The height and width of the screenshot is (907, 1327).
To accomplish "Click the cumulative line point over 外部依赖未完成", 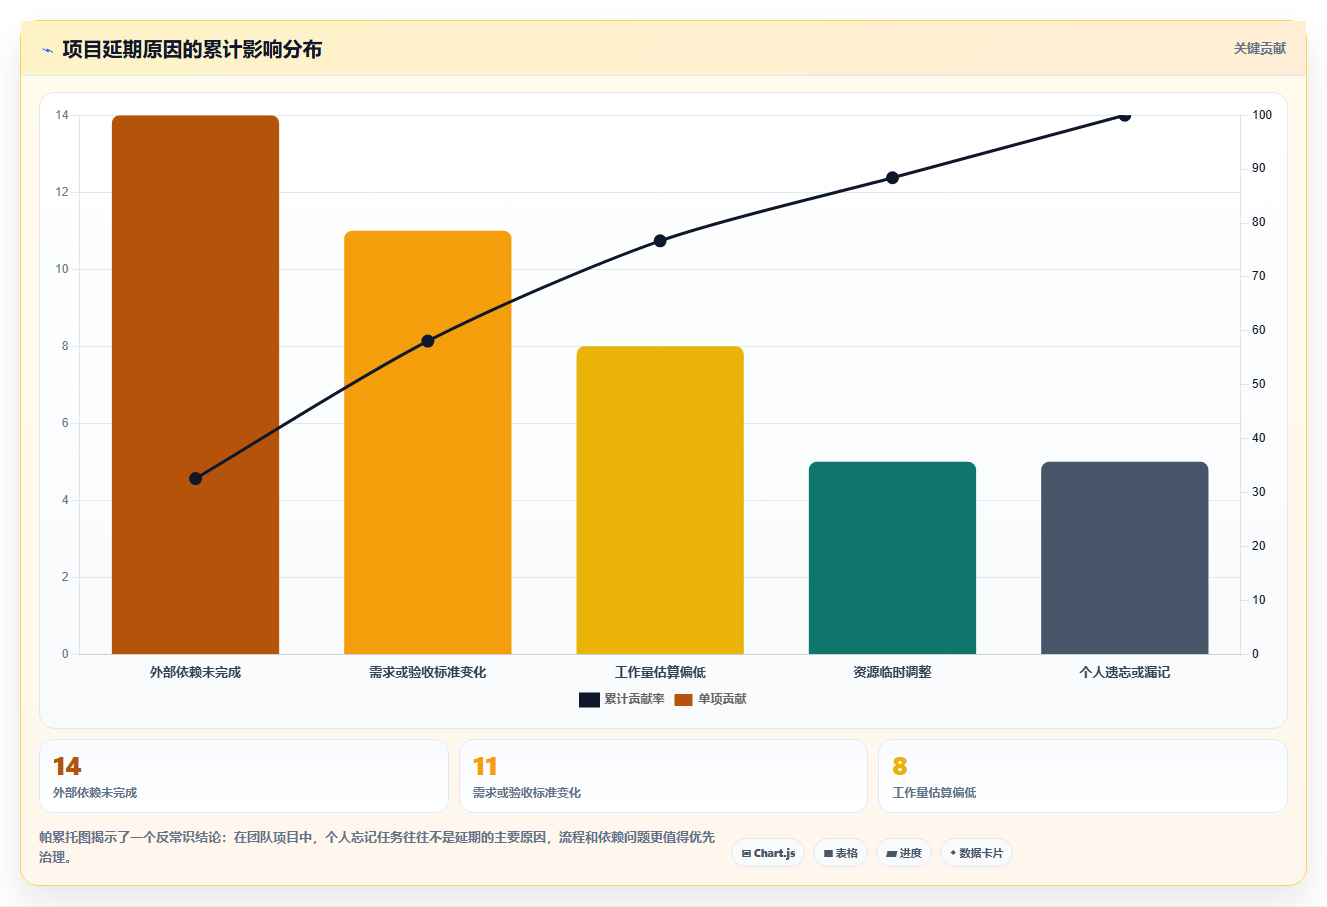I will 195,479.
